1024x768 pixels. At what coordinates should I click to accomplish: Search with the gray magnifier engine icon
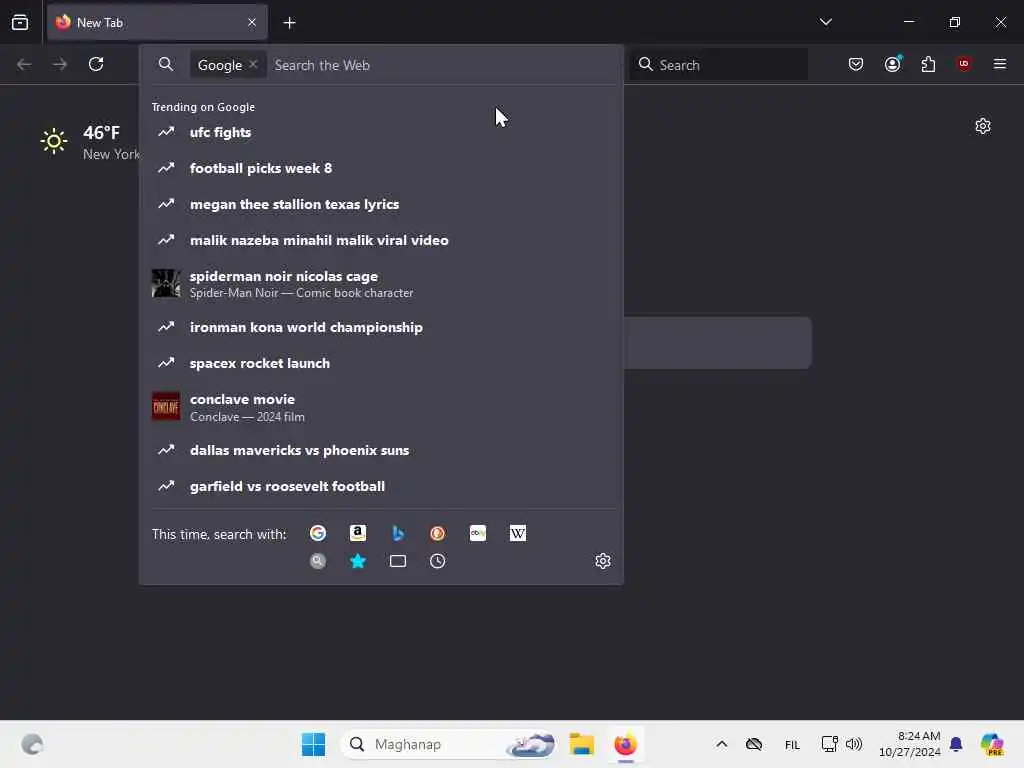[318, 561]
